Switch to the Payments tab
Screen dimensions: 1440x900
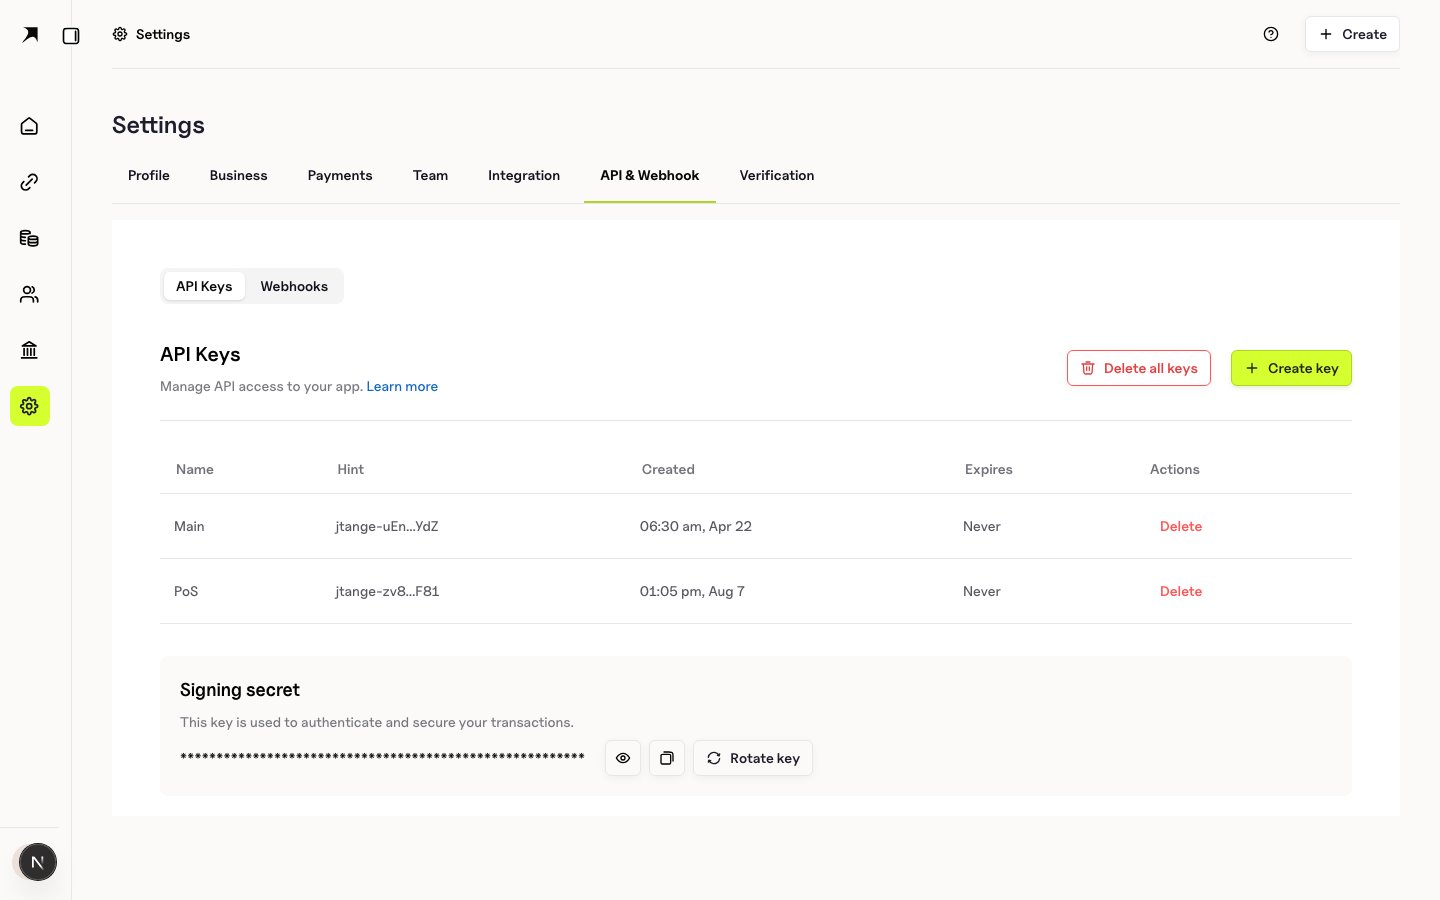(x=340, y=175)
